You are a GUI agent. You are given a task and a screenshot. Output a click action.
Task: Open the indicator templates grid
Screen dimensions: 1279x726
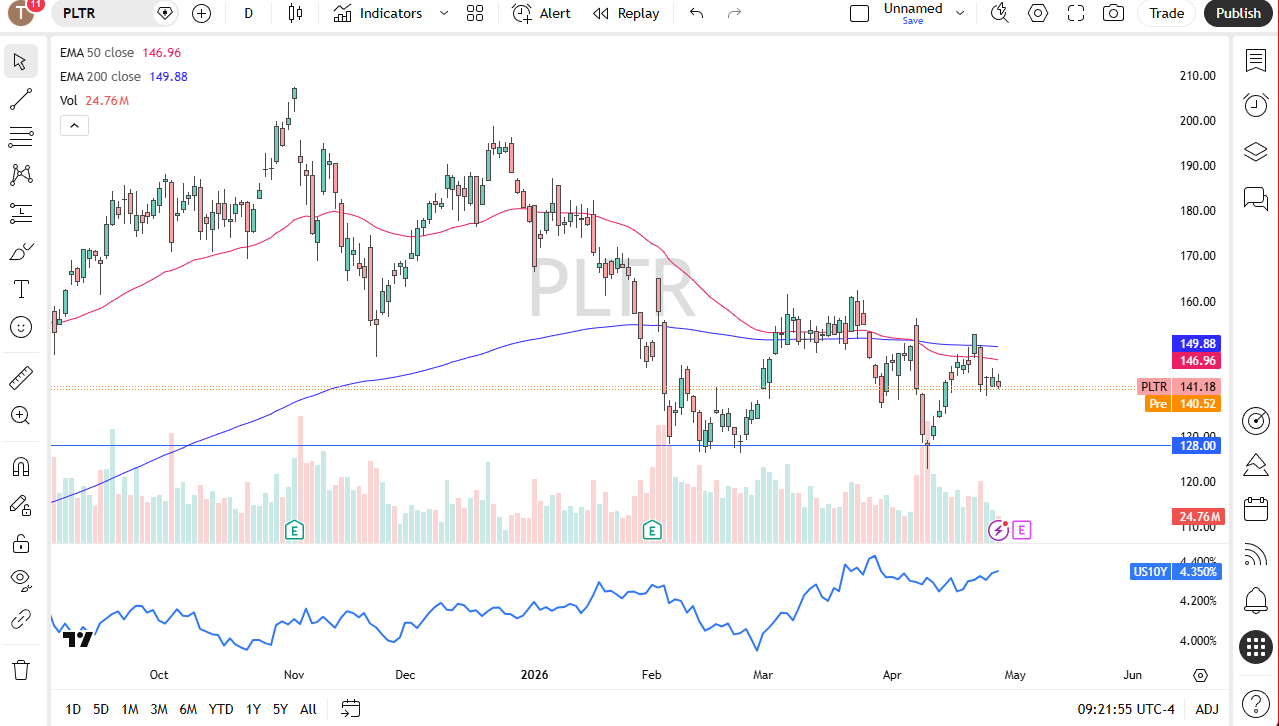[474, 13]
